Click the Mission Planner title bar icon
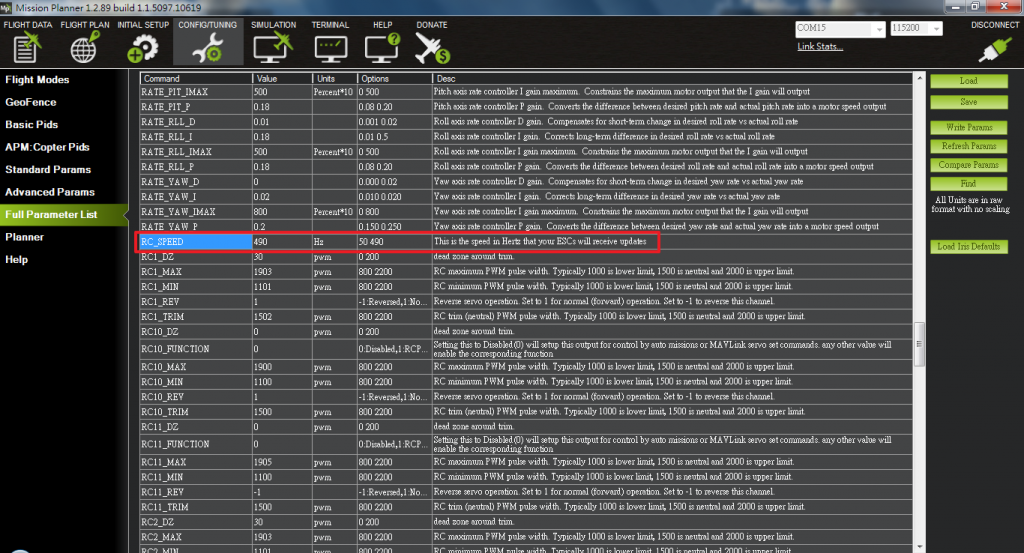Viewport: 1024px width, 553px height. [x=6, y=7]
